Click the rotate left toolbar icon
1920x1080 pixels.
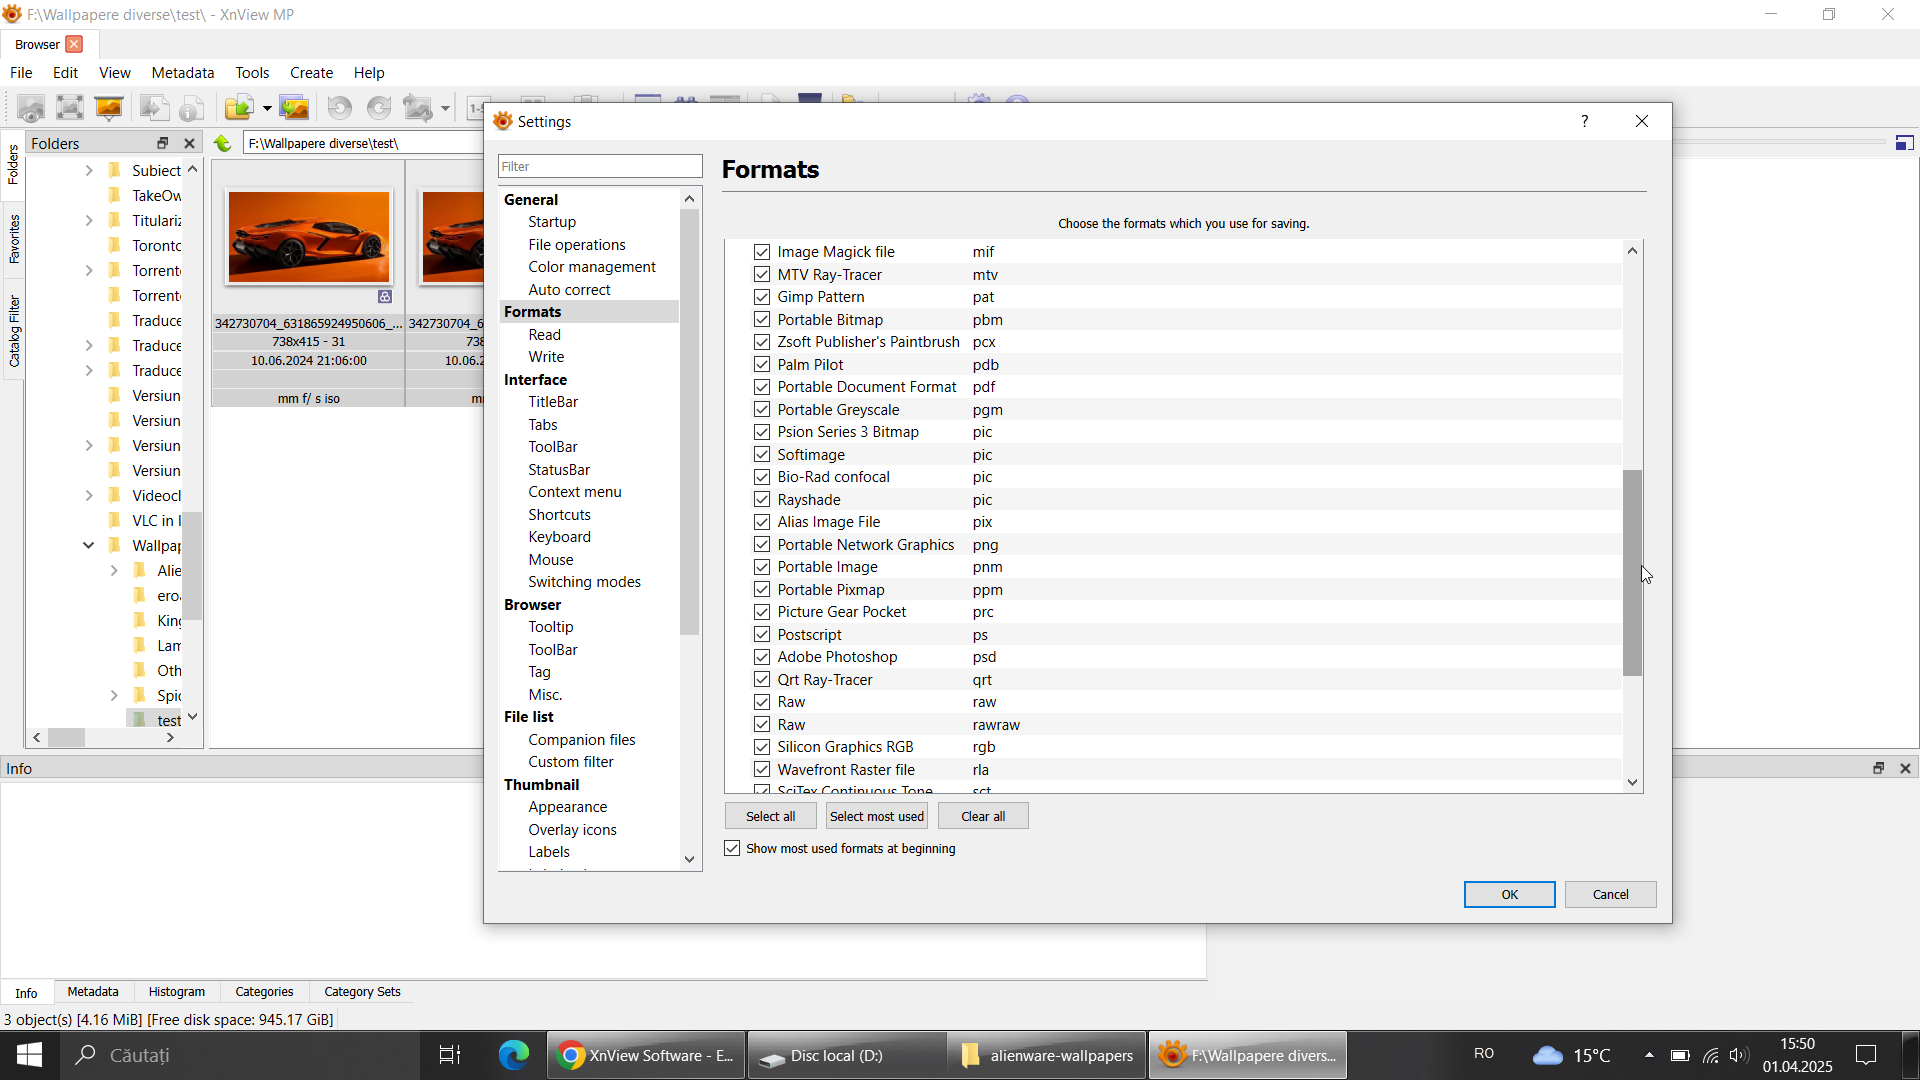(340, 108)
